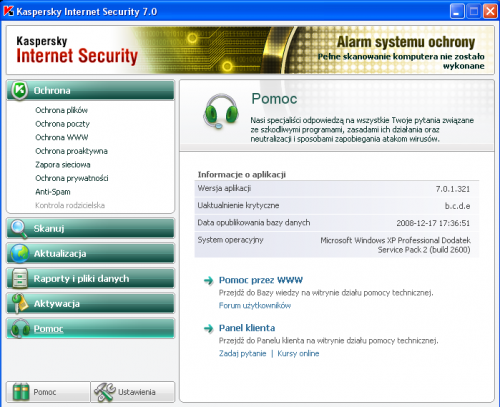The image size is (500, 407).
Task: Click the Kaspersky Internet Security logo
Action: tap(77, 51)
